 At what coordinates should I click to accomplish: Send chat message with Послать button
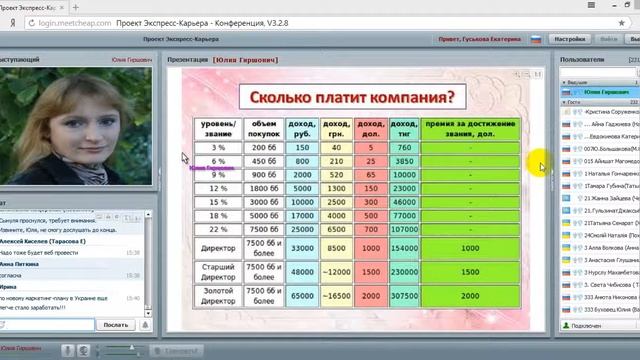116,325
